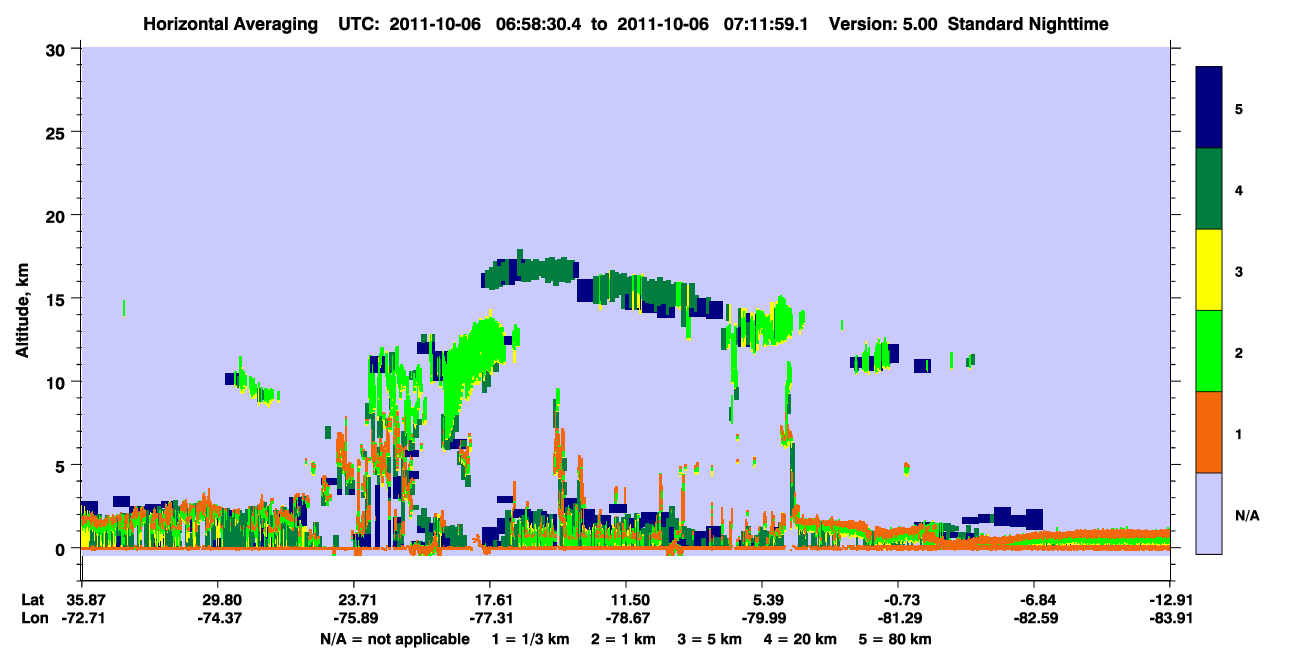The image size is (1300, 667).
Task: Click latitude value '-12.91'
Action: click(1170, 600)
